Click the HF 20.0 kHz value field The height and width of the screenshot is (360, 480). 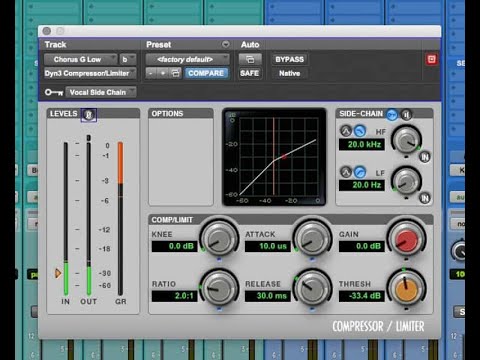[362, 144]
